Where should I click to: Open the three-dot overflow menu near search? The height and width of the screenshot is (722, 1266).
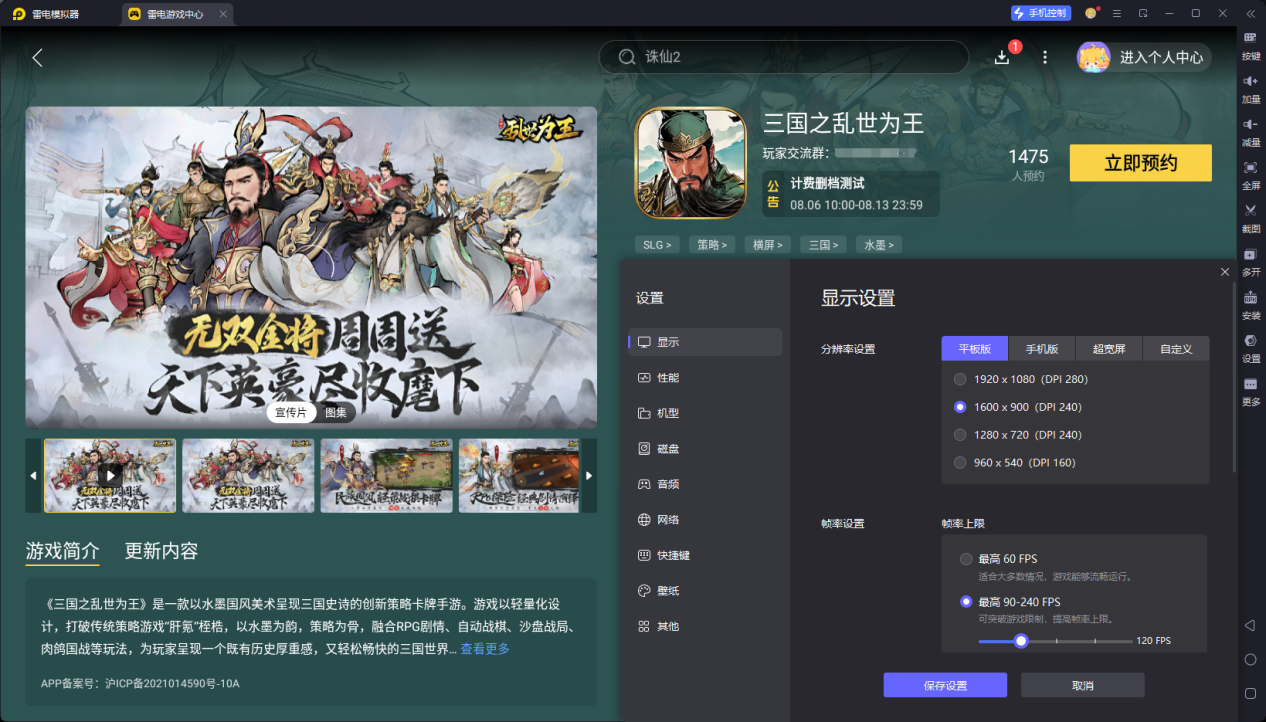(x=1044, y=57)
